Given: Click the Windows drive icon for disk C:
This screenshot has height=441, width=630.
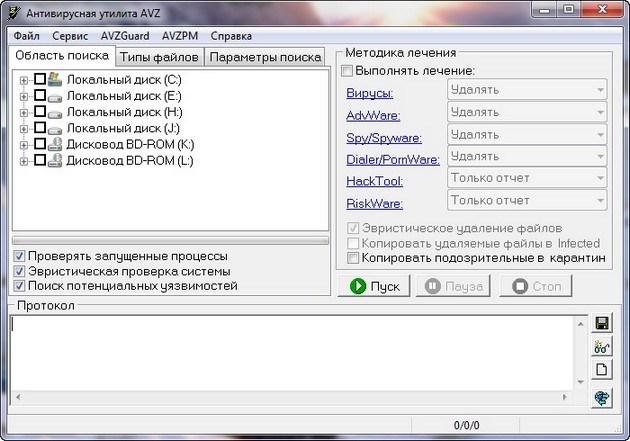Looking at the screenshot, I should [55, 79].
